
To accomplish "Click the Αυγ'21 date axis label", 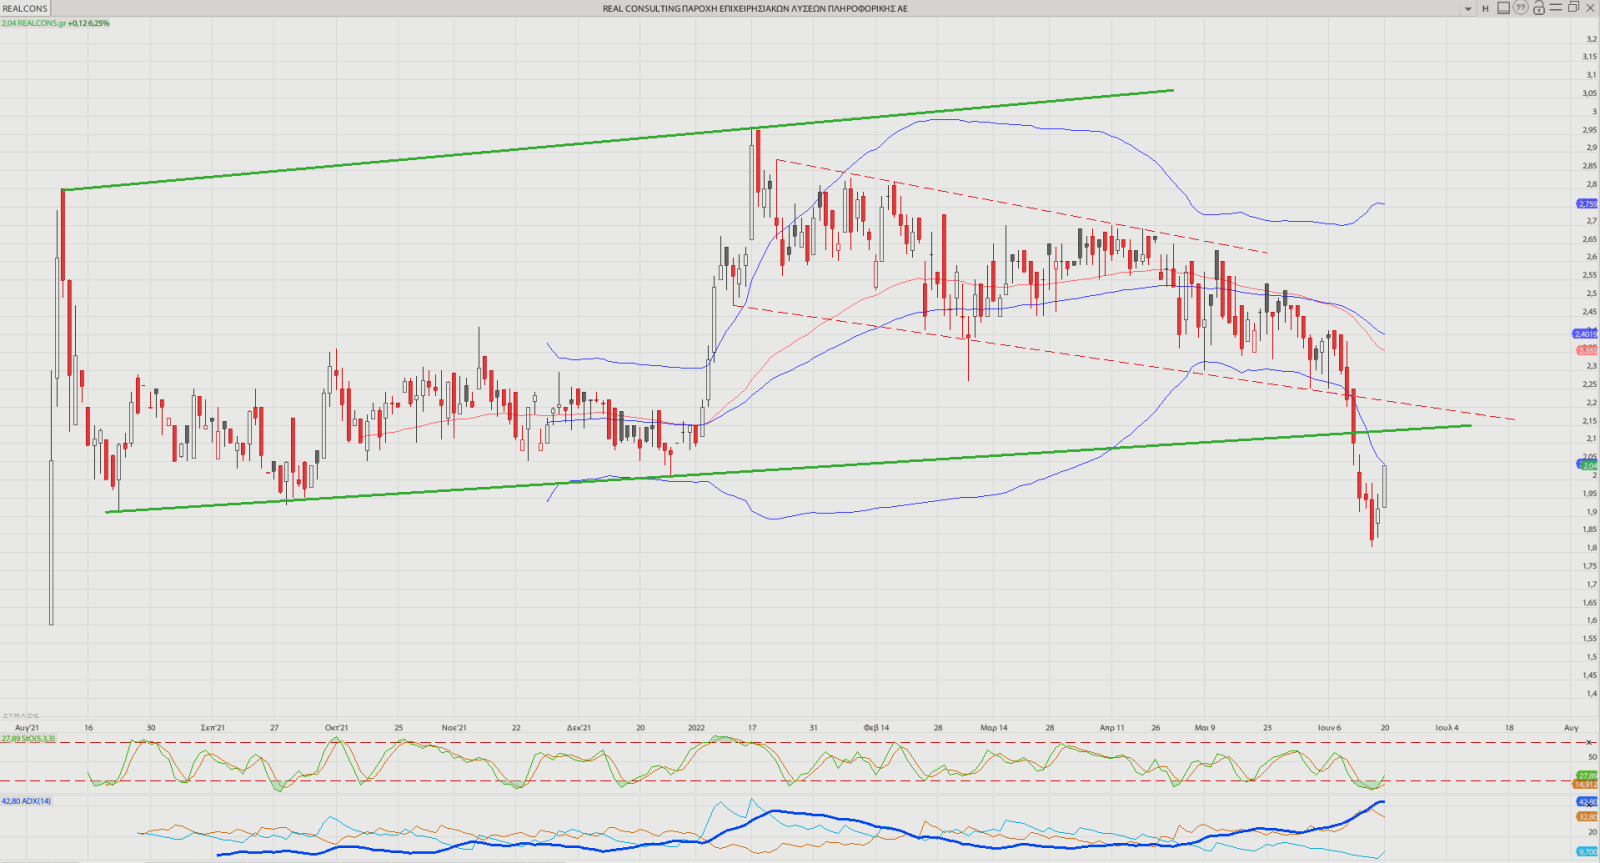I will 27,728.
